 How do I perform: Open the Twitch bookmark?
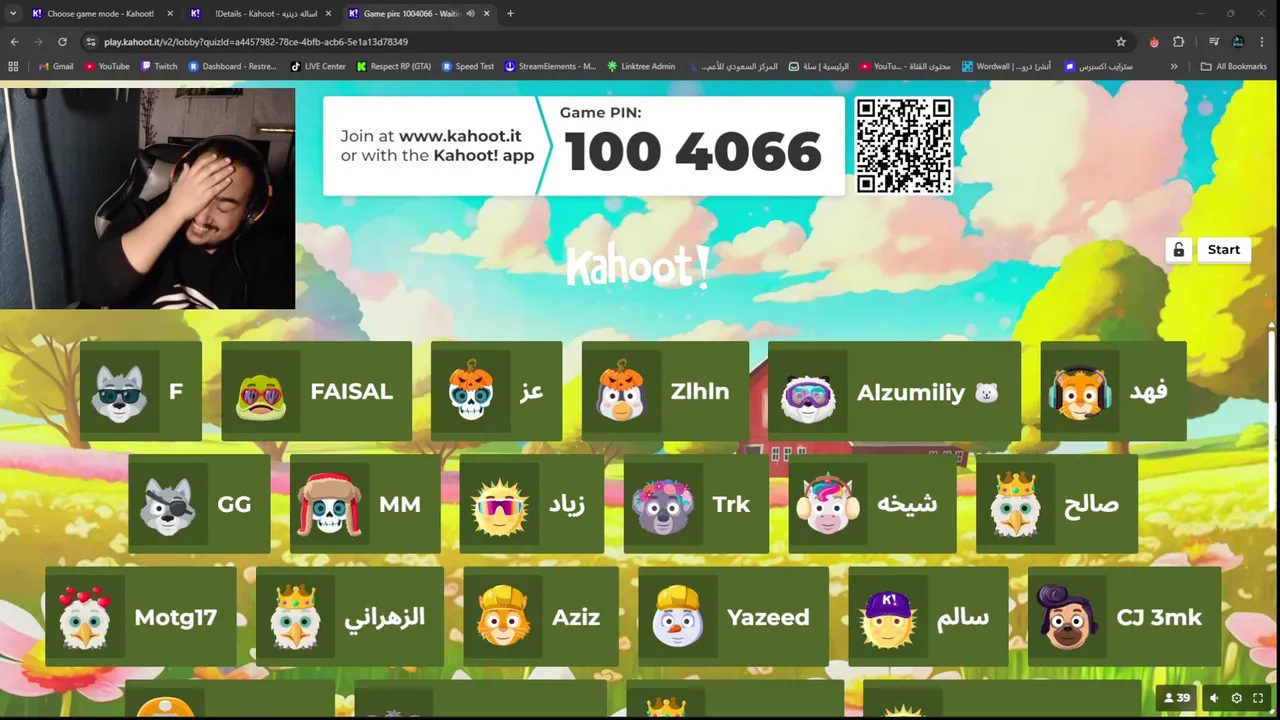[159, 66]
